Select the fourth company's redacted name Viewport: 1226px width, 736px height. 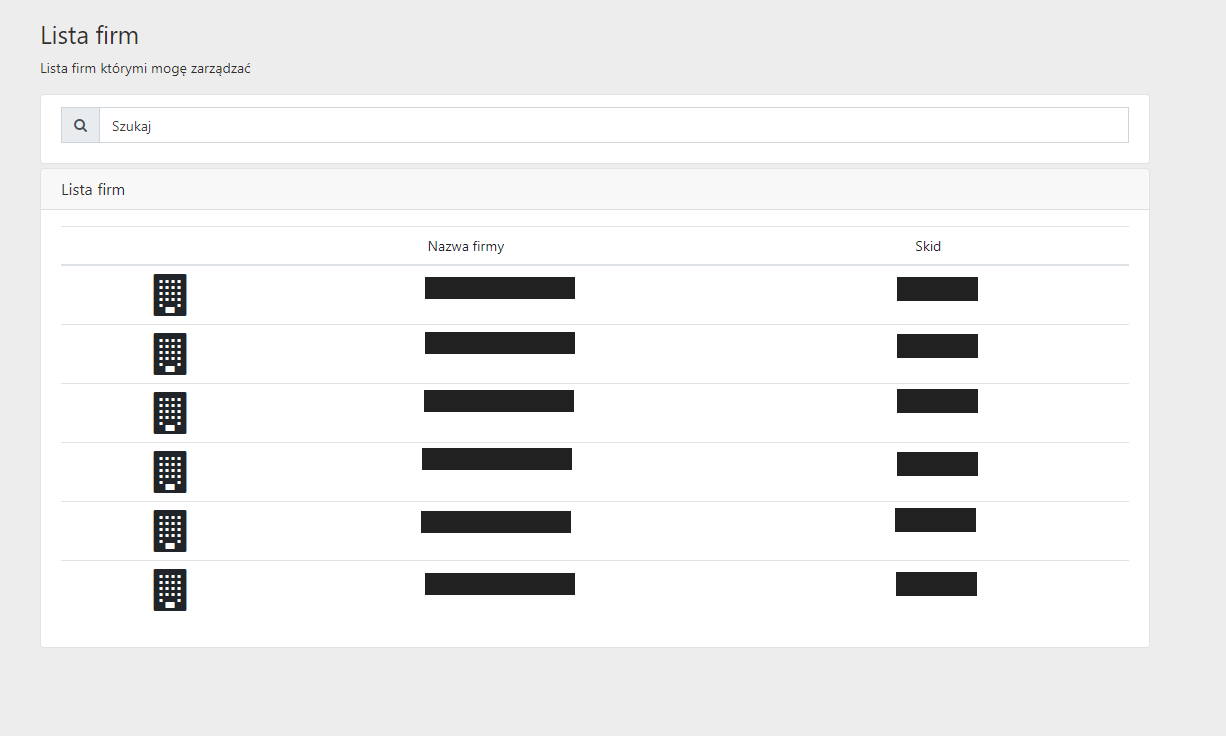pyautogui.click(x=497, y=459)
